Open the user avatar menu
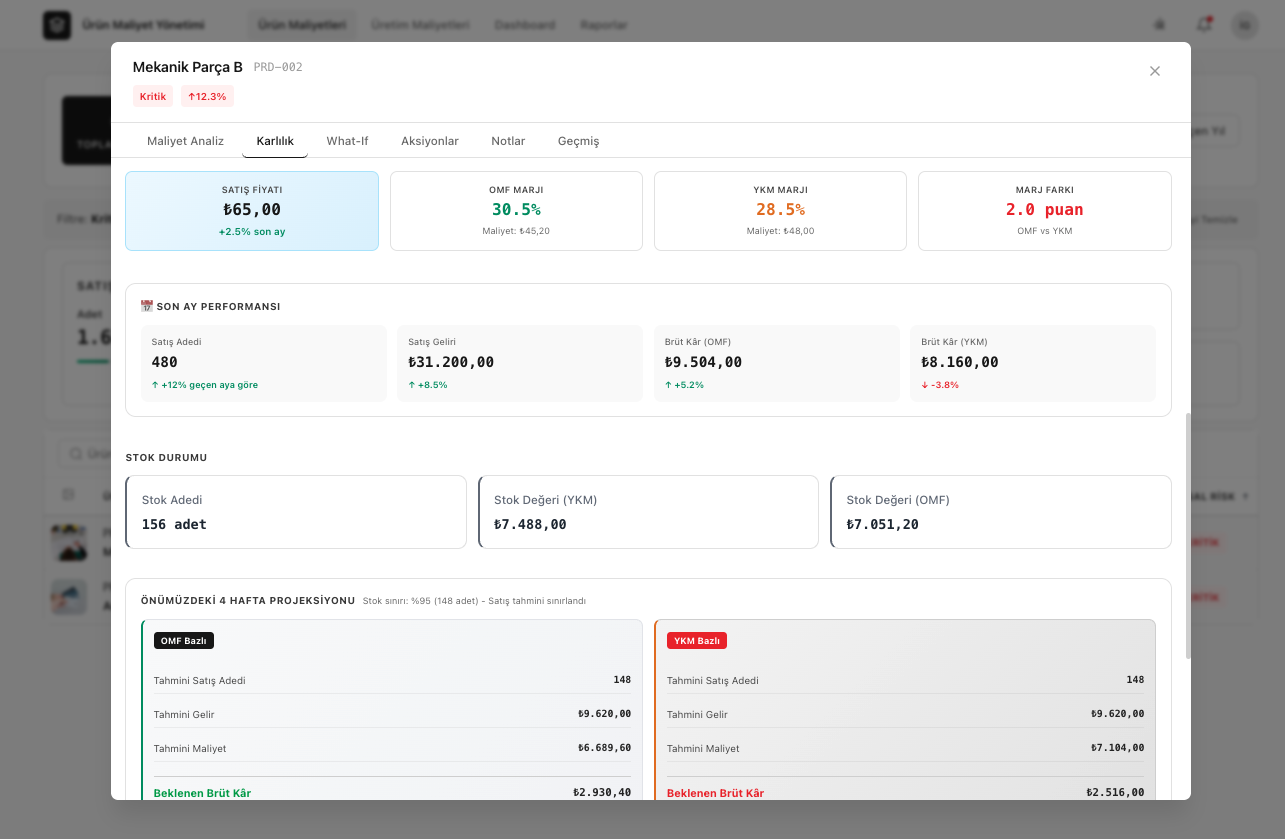Image resolution: width=1285 pixels, height=839 pixels. 1244,25
